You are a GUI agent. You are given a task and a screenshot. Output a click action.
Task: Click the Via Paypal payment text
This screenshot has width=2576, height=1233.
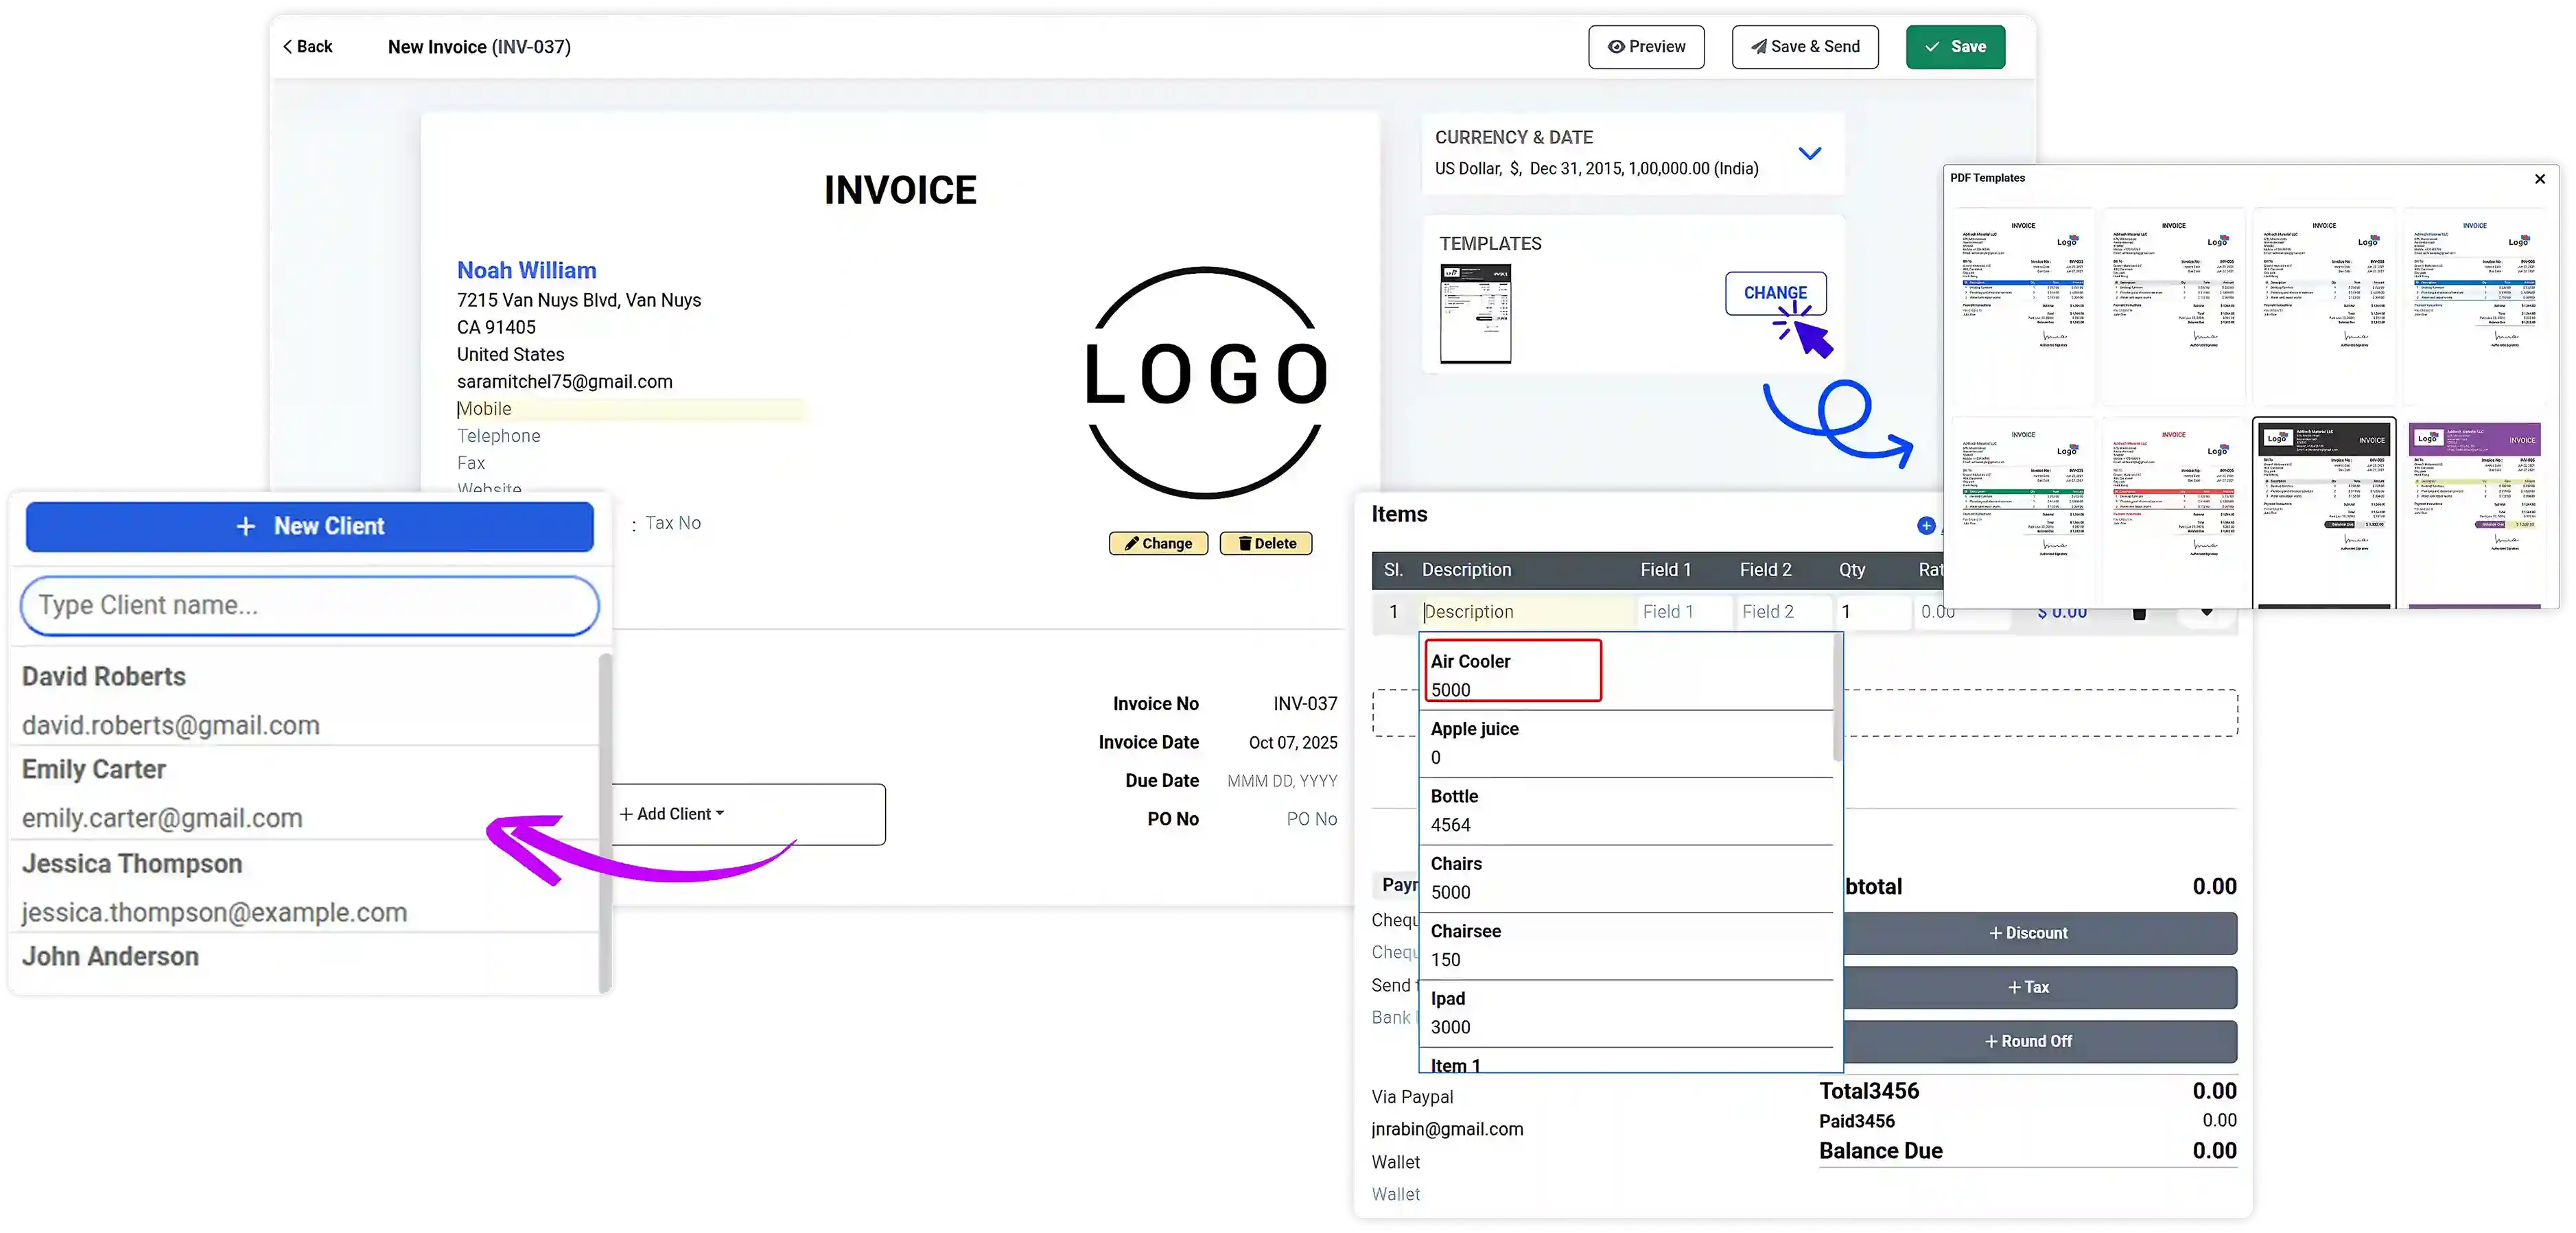point(1412,1097)
